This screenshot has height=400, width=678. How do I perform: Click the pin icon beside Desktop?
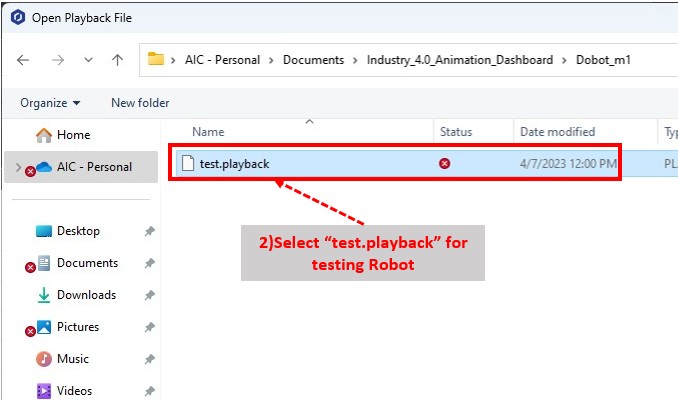[x=149, y=231]
